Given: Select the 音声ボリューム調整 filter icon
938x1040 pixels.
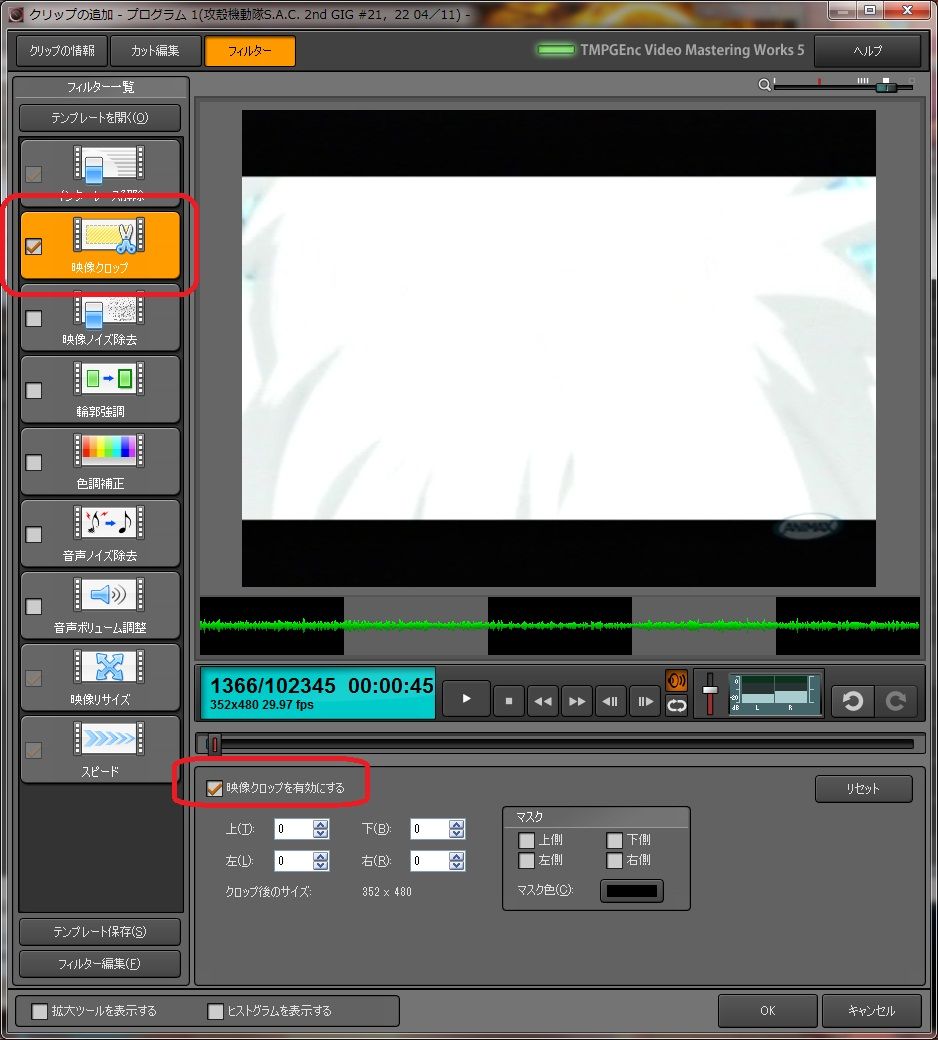Looking at the screenshot, I should 109,595.
